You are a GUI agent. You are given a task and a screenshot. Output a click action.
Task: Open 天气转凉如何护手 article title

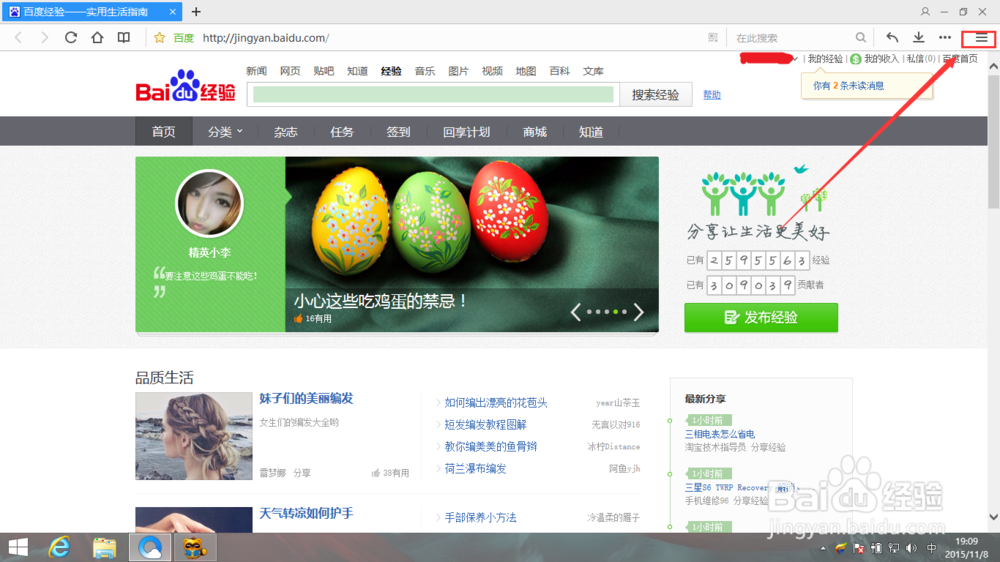click(306, 514)
